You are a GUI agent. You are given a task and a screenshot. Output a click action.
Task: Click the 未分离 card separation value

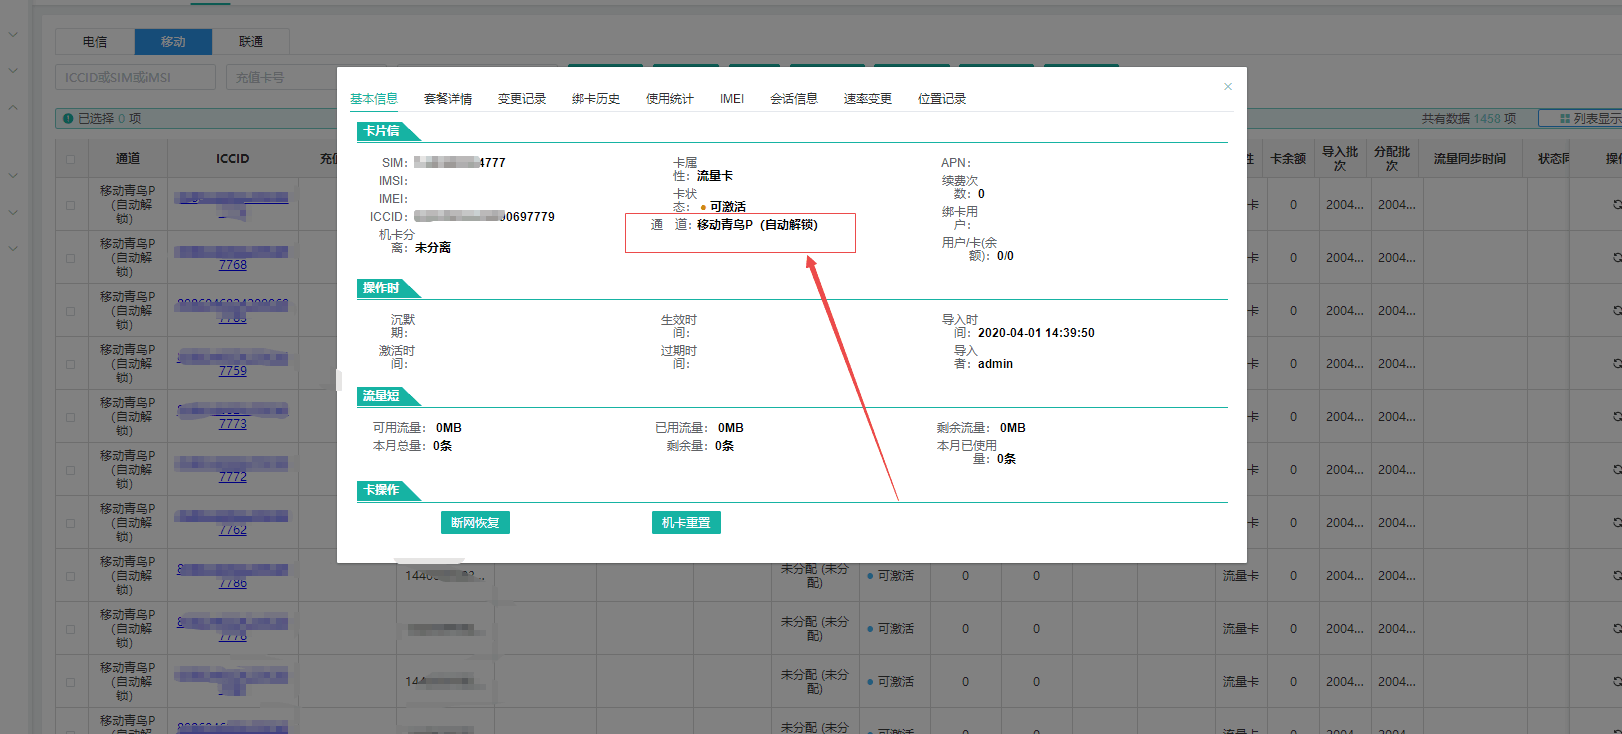coord(433,248)
